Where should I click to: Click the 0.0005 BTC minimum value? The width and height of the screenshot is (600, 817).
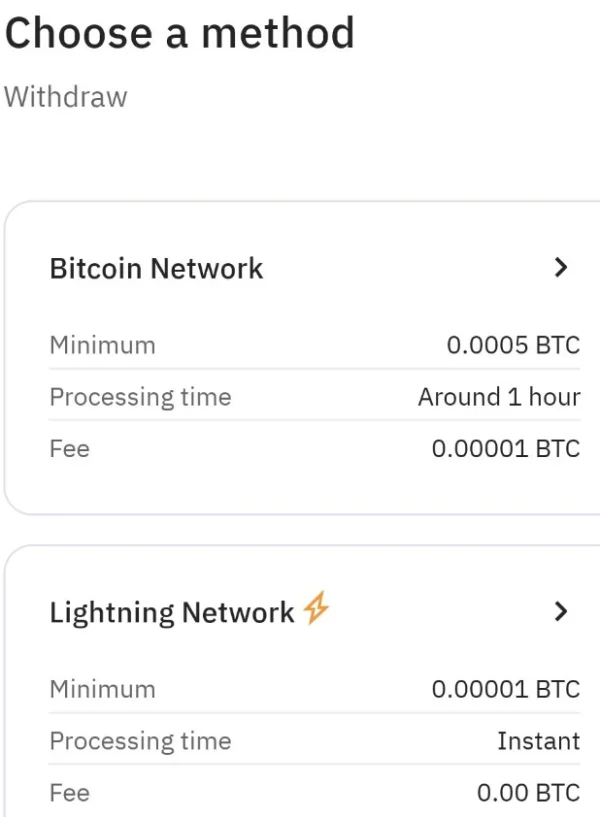tap(513, 345)
